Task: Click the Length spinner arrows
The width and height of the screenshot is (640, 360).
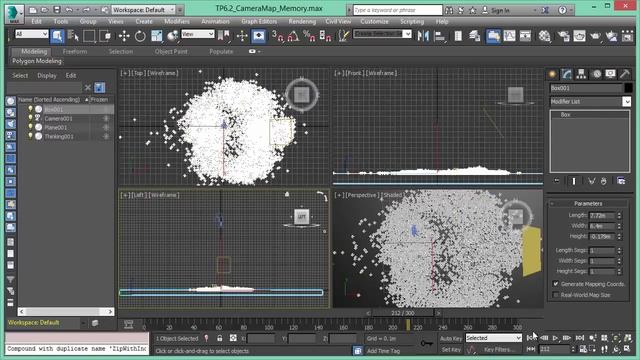Action: coord(620,215)
